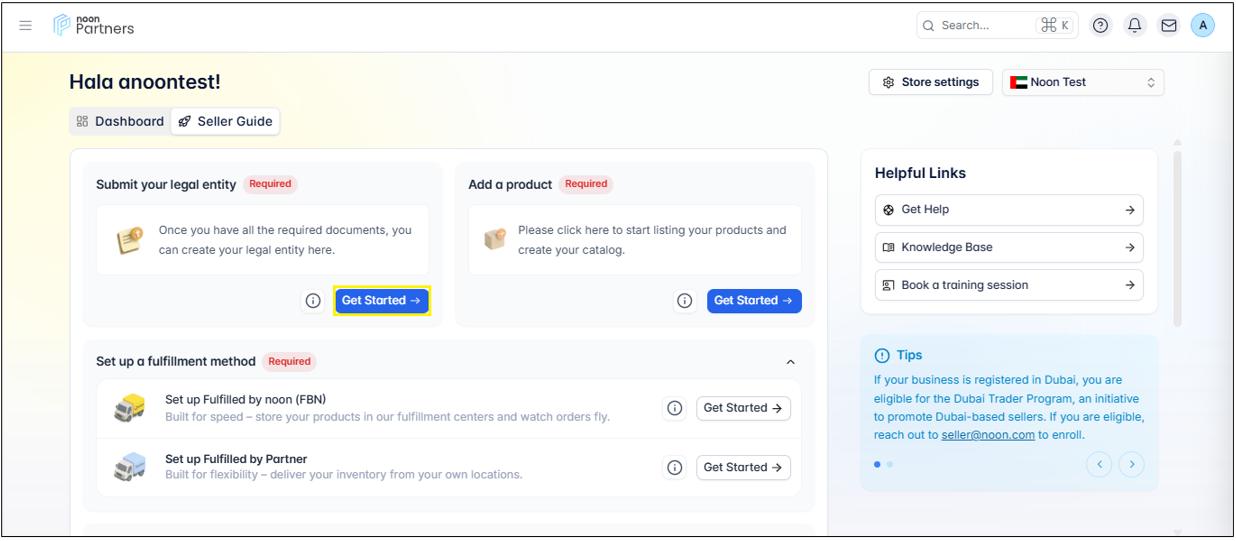The height and width of the screenshot is (541, 1236).
Task: Click the Store settings button
Action: [930, 82]
